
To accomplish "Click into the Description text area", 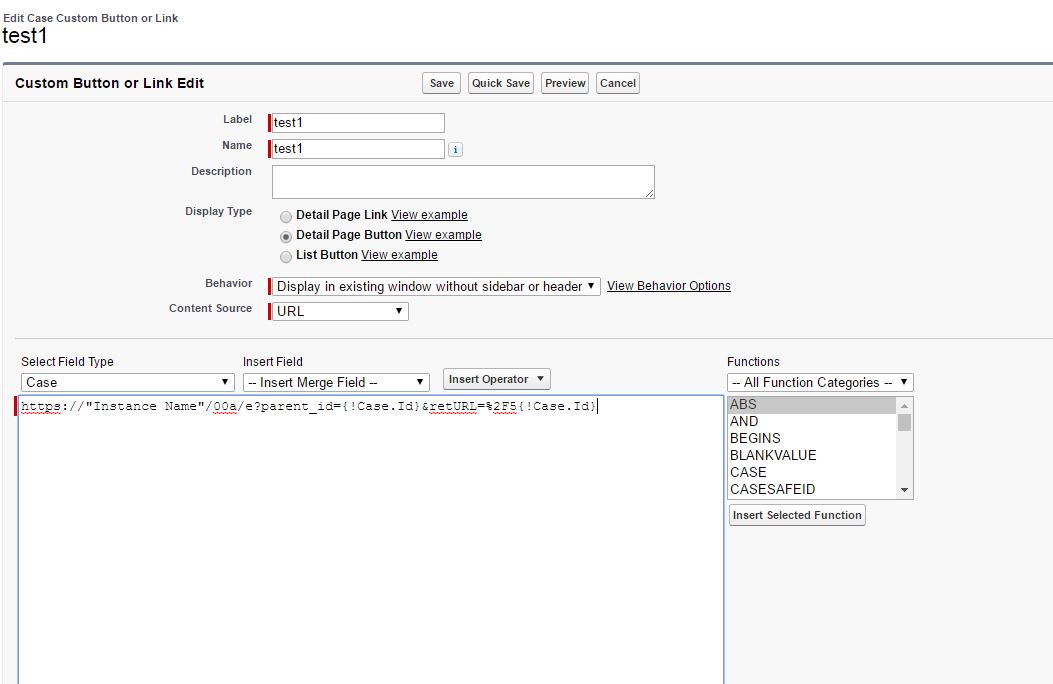I will click(463, 182).
